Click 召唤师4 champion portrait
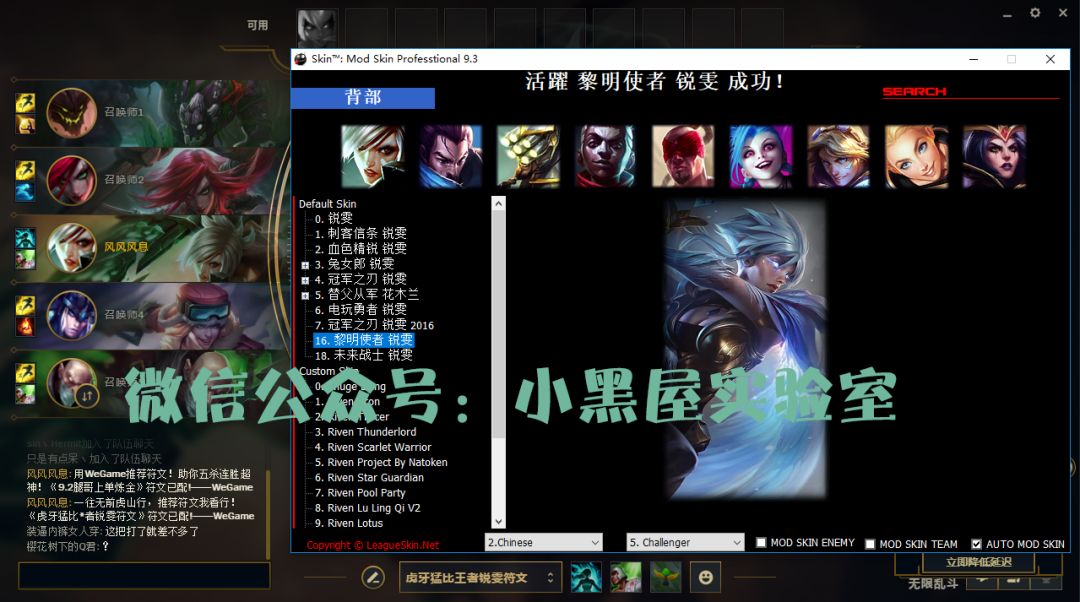Screen dimensions: 1080x602 (71, 315)
